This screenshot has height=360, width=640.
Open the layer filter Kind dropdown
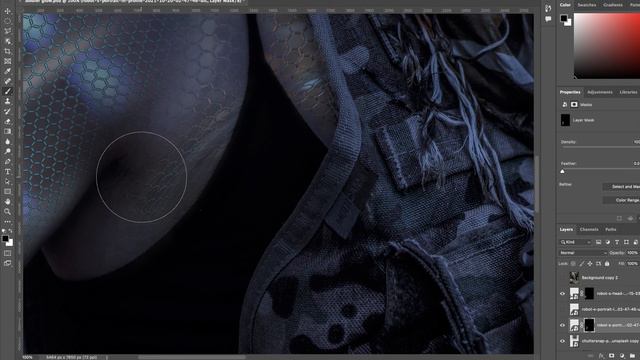576,242
